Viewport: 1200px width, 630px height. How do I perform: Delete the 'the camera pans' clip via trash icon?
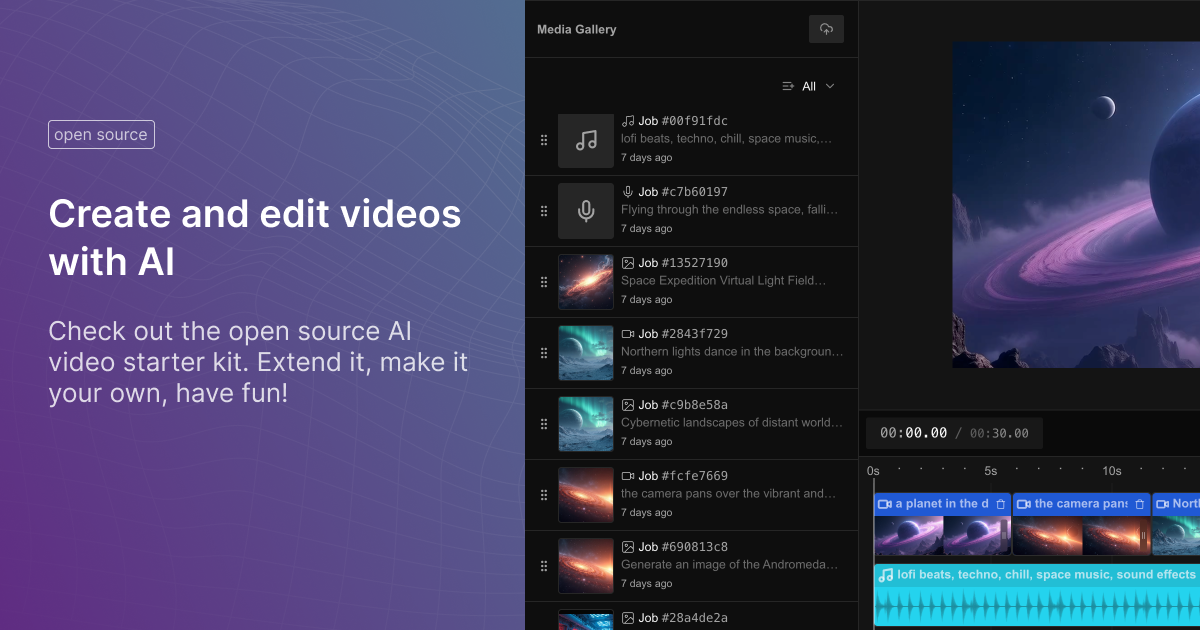(x=1139, y=503)
